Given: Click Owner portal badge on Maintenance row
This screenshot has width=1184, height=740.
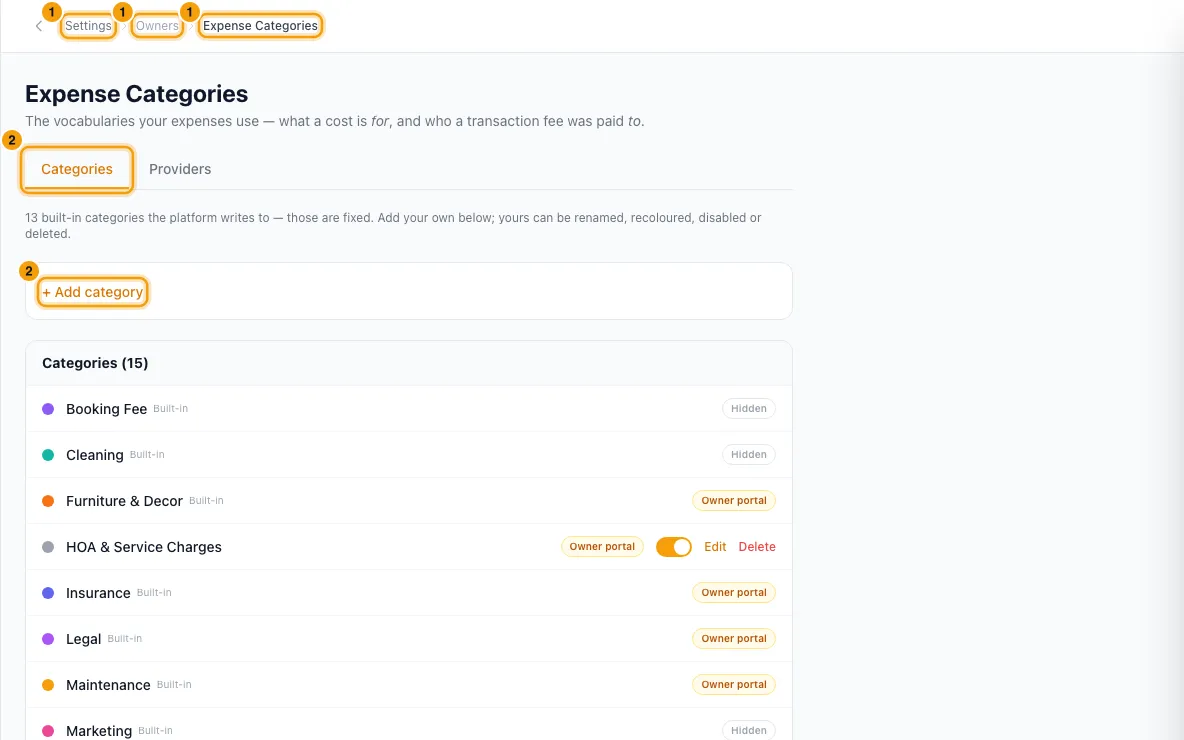Looking at the screenshot, I should click(x=733, y=685).
